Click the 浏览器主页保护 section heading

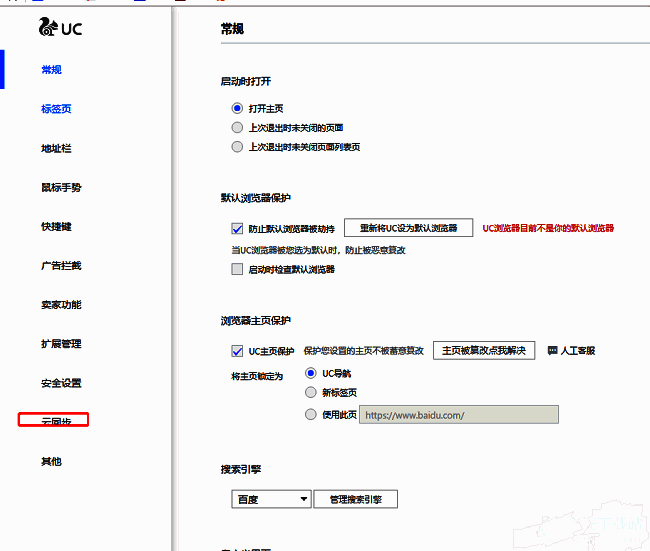pos(256,321)
